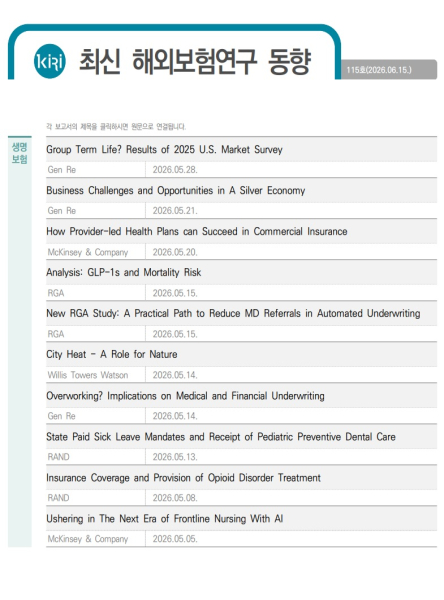Click the McKinsey & Company source dated 2026.05.05.
444x600 pixels.
pyautogui.click(x=88, y=538)
